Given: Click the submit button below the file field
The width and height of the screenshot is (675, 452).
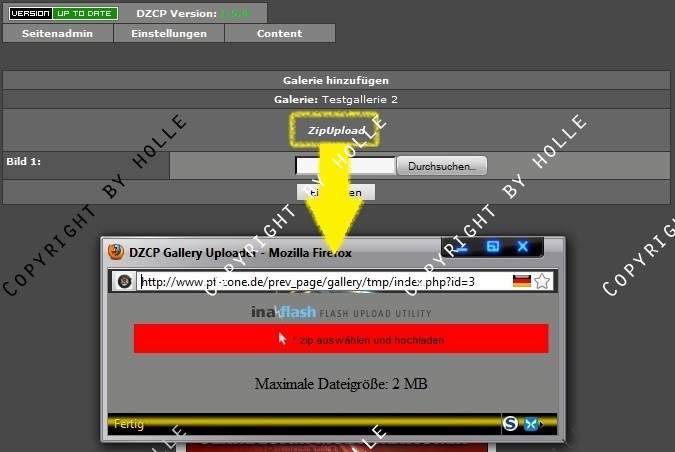Looking at the screenshot, I should [335, 191].
